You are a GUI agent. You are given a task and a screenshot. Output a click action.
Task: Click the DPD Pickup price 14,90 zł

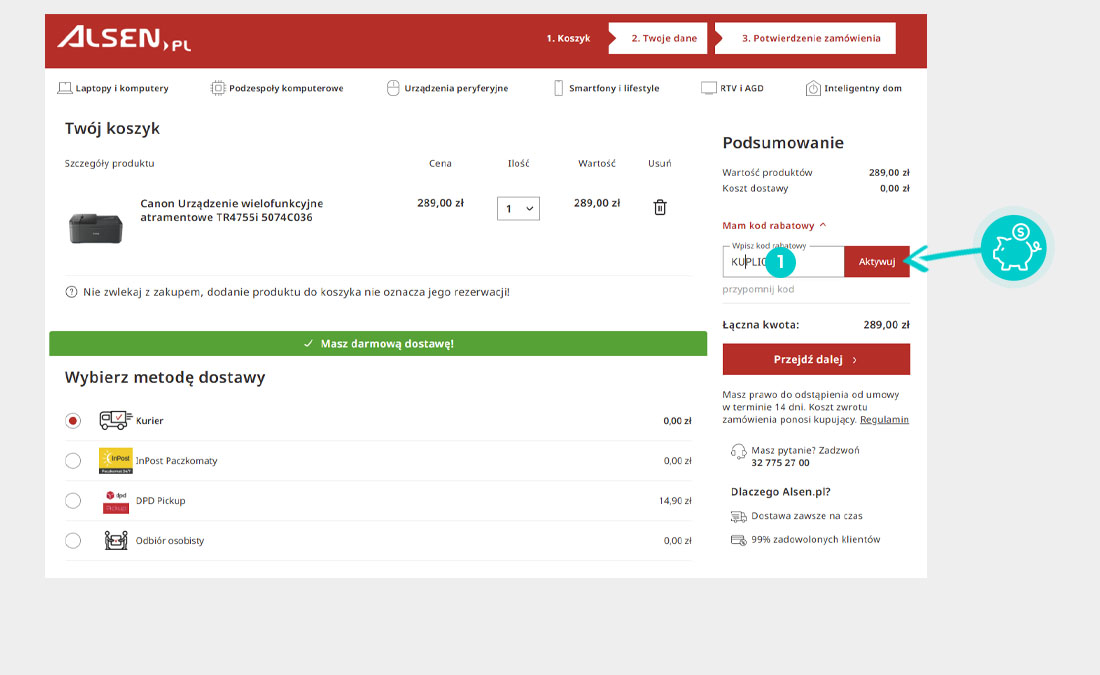tap(675, 501)
